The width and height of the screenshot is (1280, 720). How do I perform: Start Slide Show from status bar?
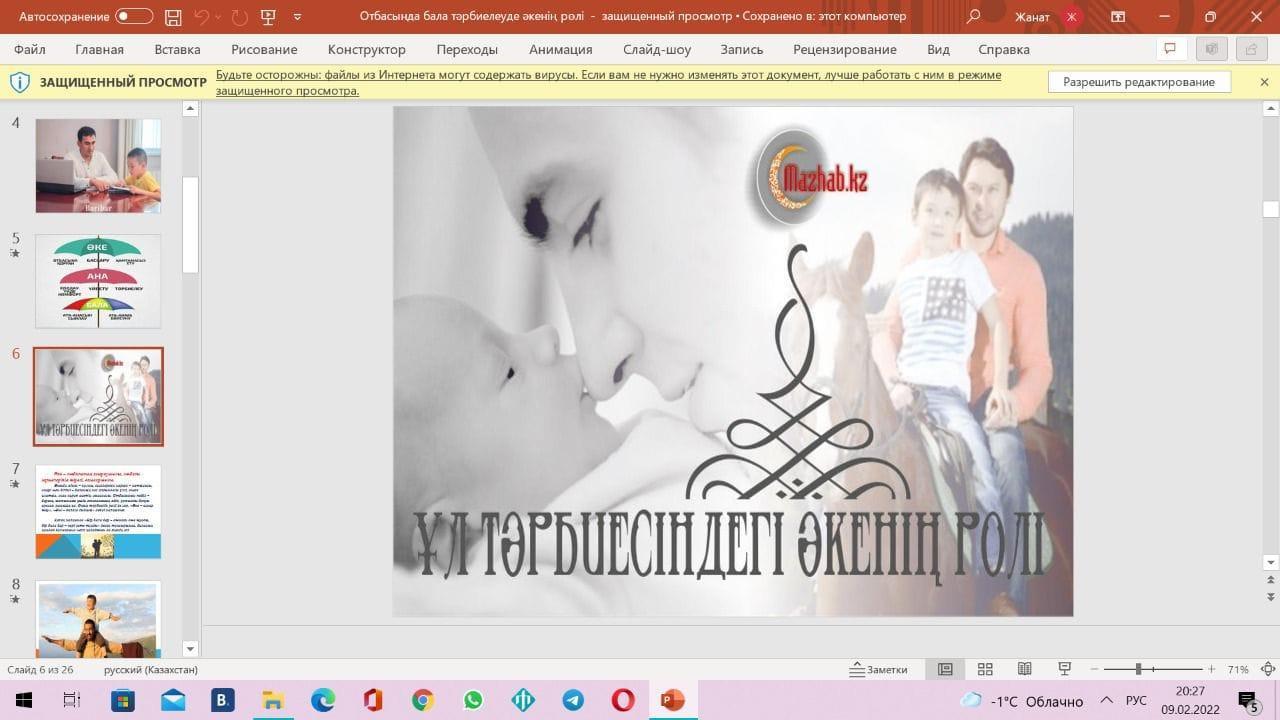coord(1065,669)
